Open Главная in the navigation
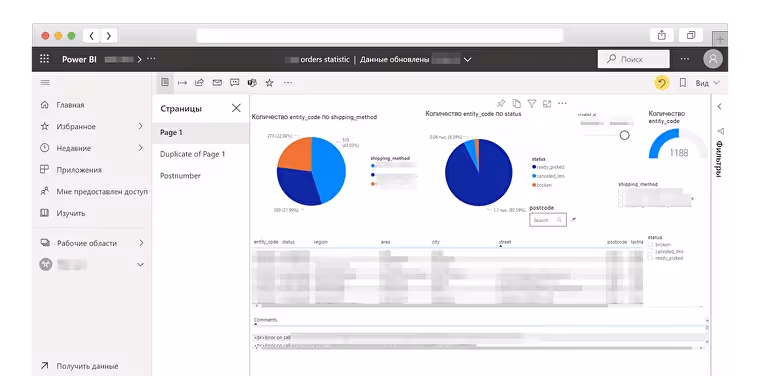This screenshot has width=760, height=376. (x=70, y=105)
